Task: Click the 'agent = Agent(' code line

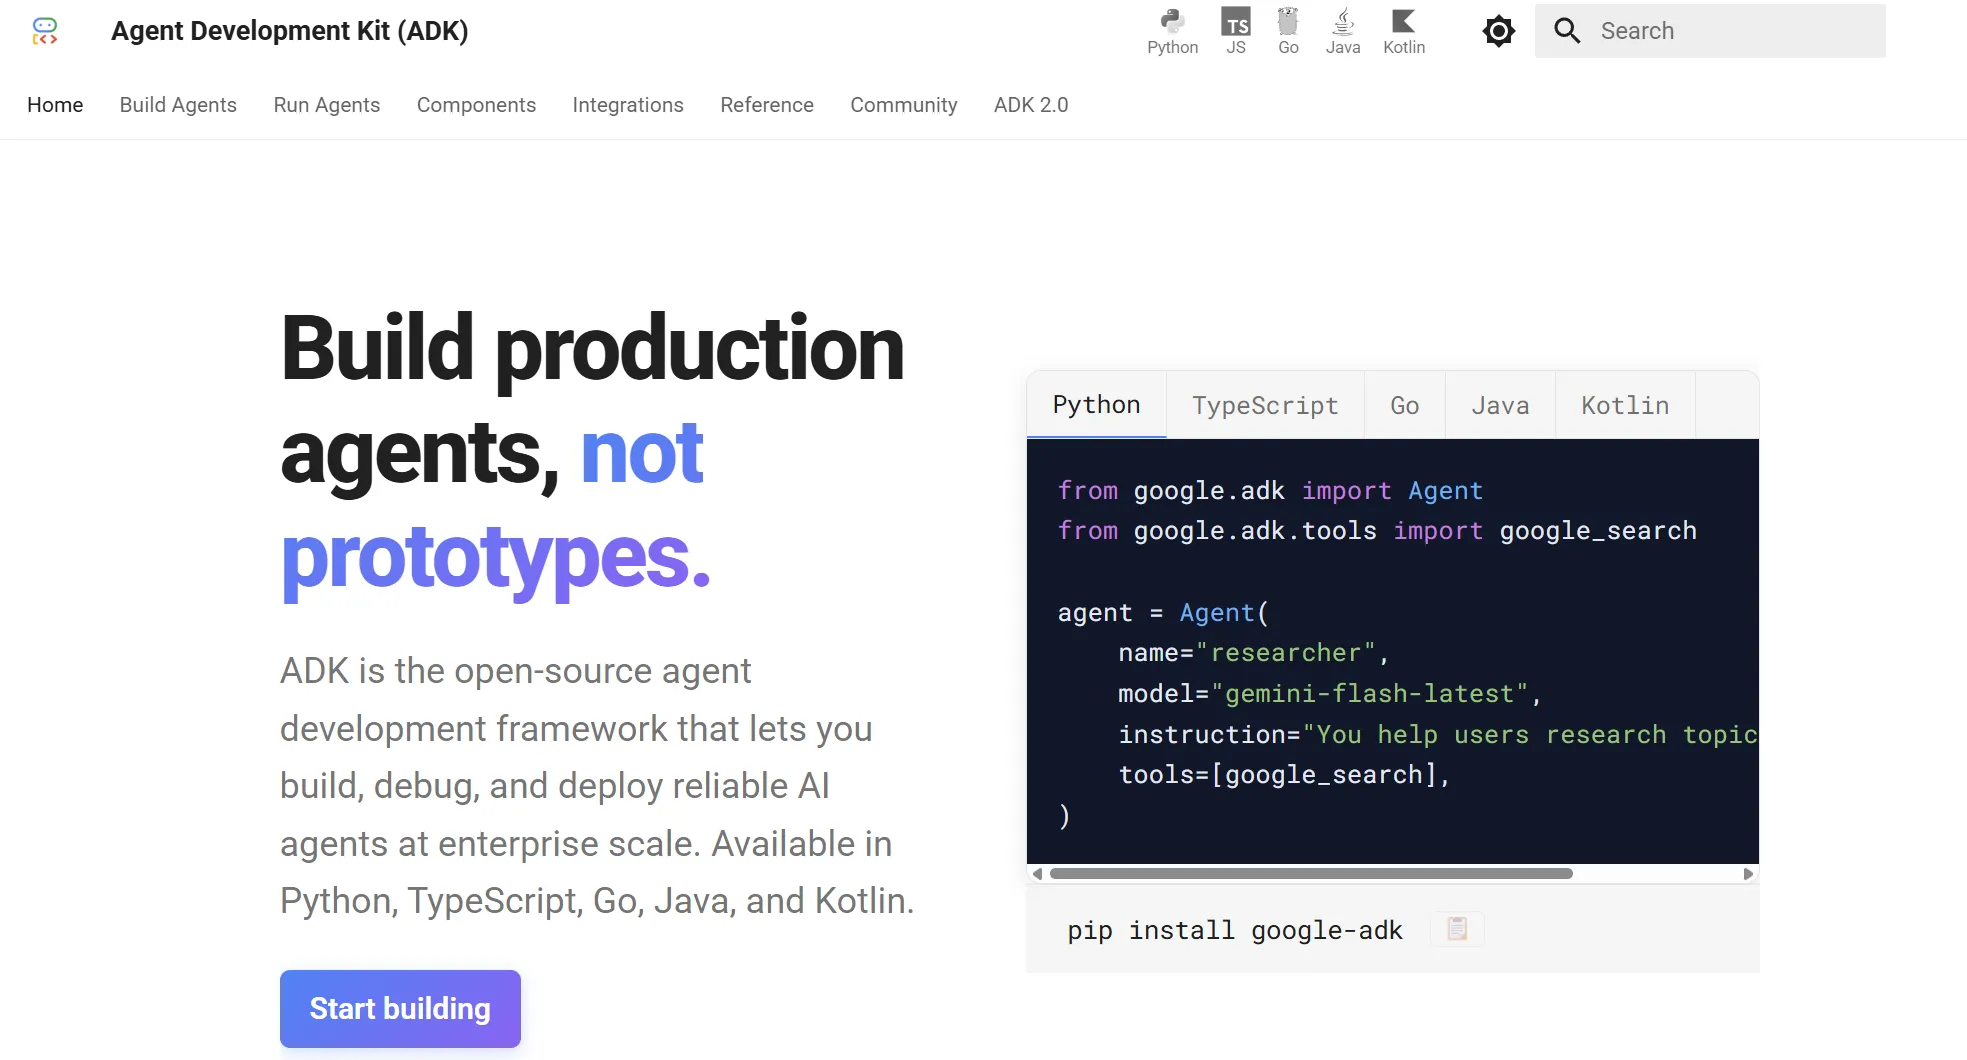Action: coord(1163,612)
